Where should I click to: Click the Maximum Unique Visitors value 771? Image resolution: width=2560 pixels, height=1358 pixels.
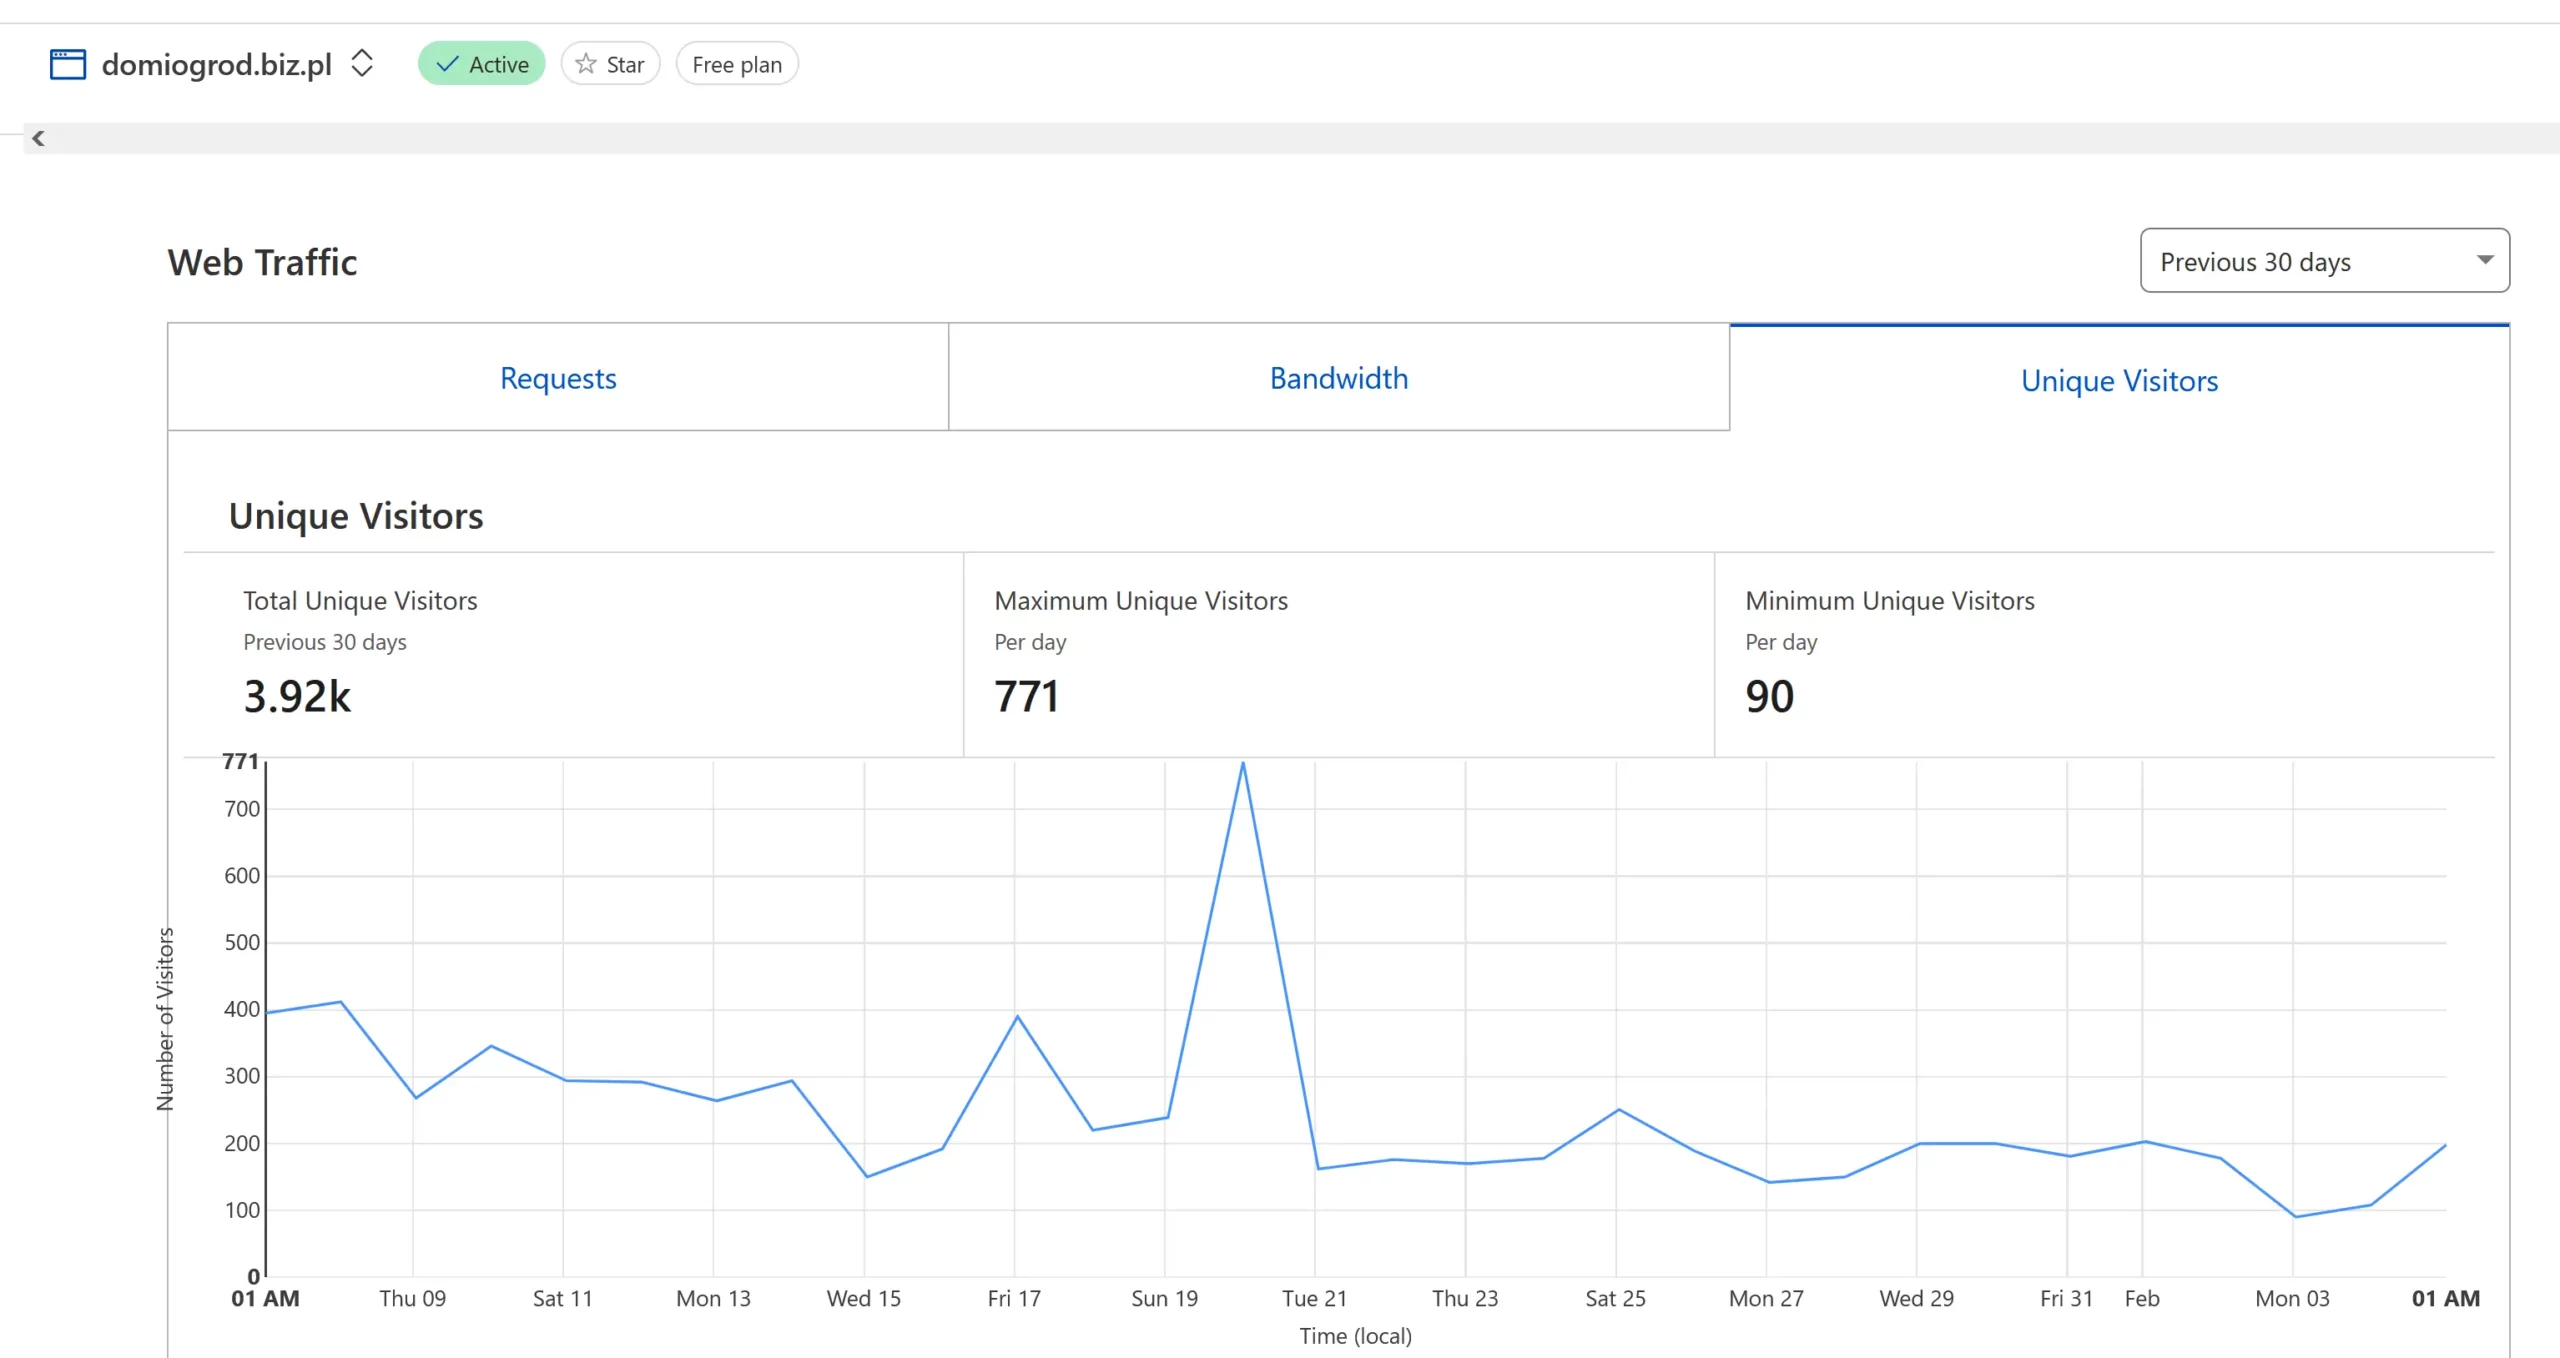(x=1026, y=696)
